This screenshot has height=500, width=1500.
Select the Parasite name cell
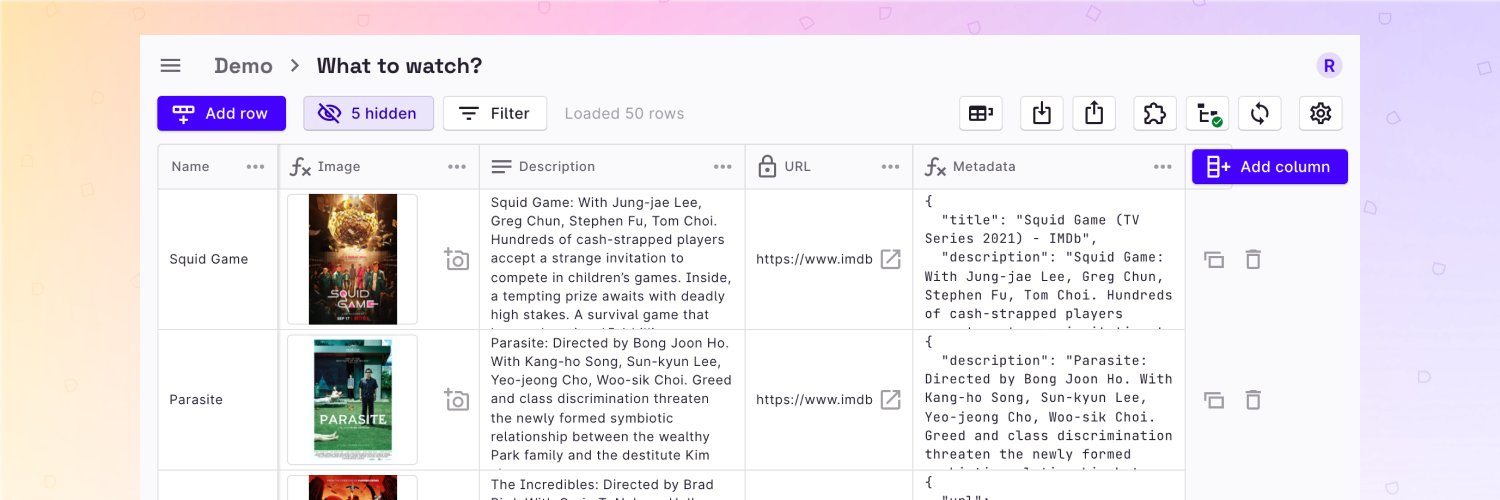pyautogui.click(x=218, y=399)
